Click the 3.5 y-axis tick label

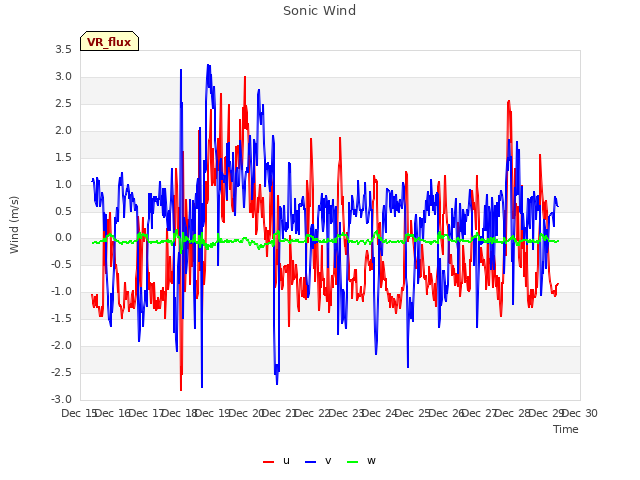64,50
